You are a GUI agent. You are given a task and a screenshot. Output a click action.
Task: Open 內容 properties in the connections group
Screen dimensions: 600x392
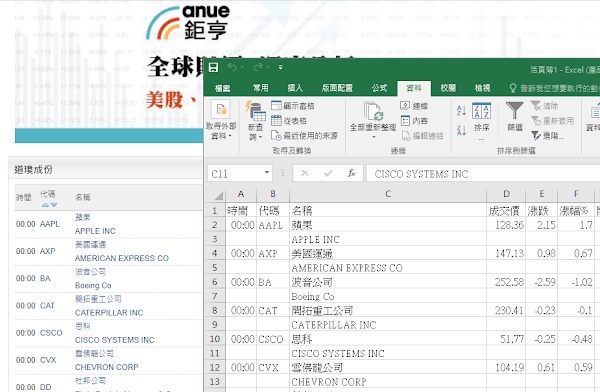pos(414,121)
